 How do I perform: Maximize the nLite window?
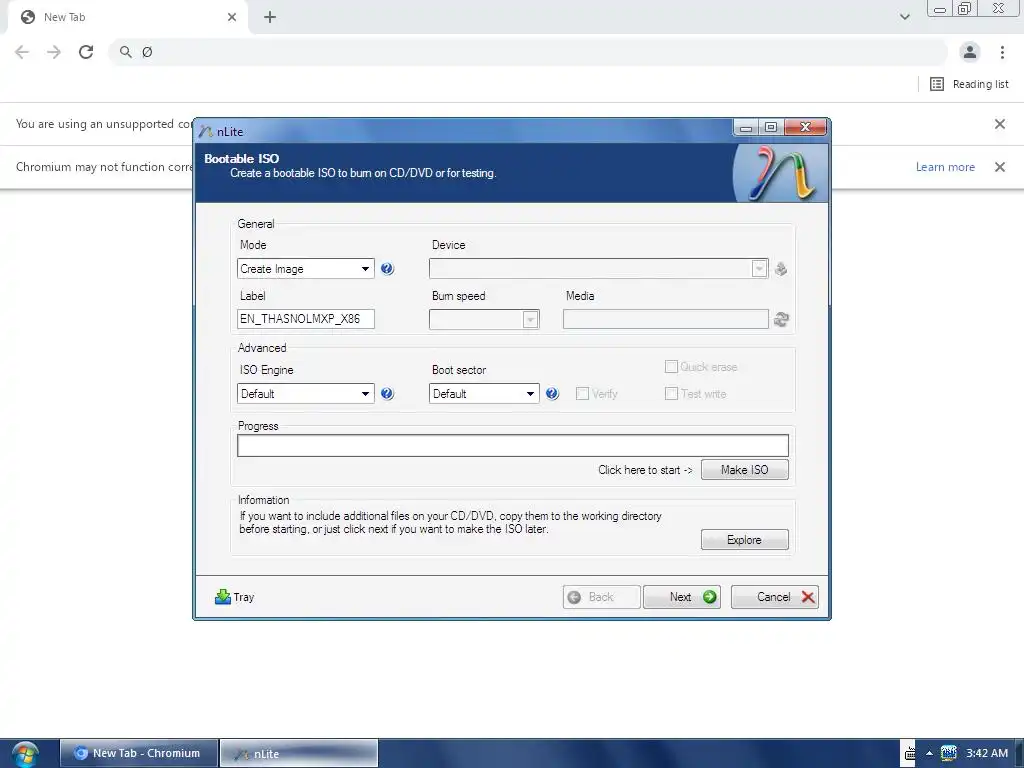[x=771, y=127]
